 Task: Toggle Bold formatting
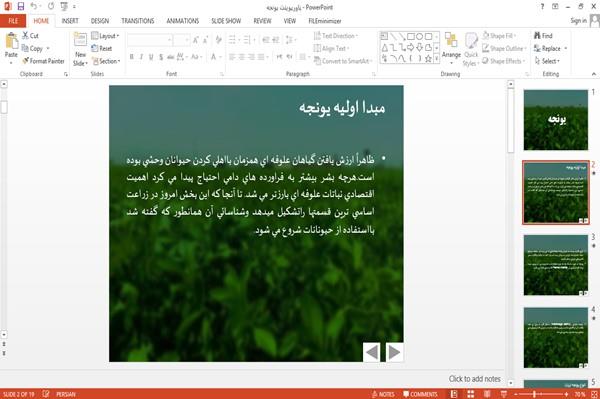[x=132, y=57]
